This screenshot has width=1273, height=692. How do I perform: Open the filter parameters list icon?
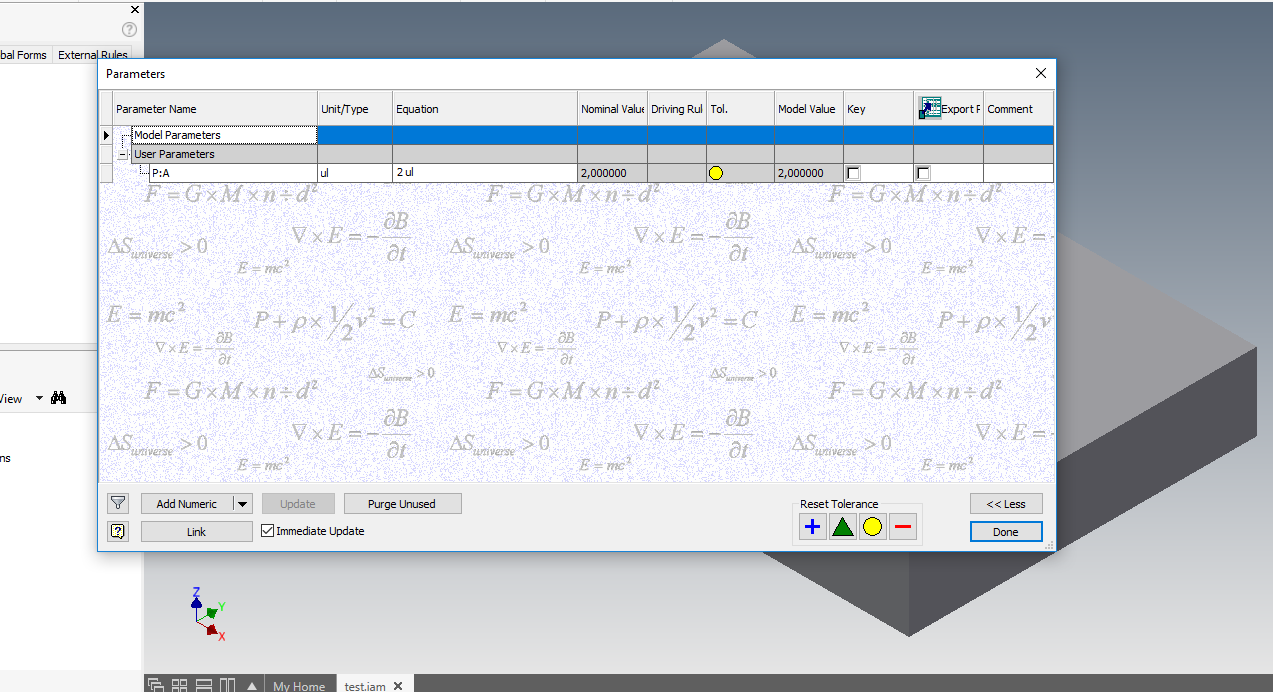coord(117,503)
